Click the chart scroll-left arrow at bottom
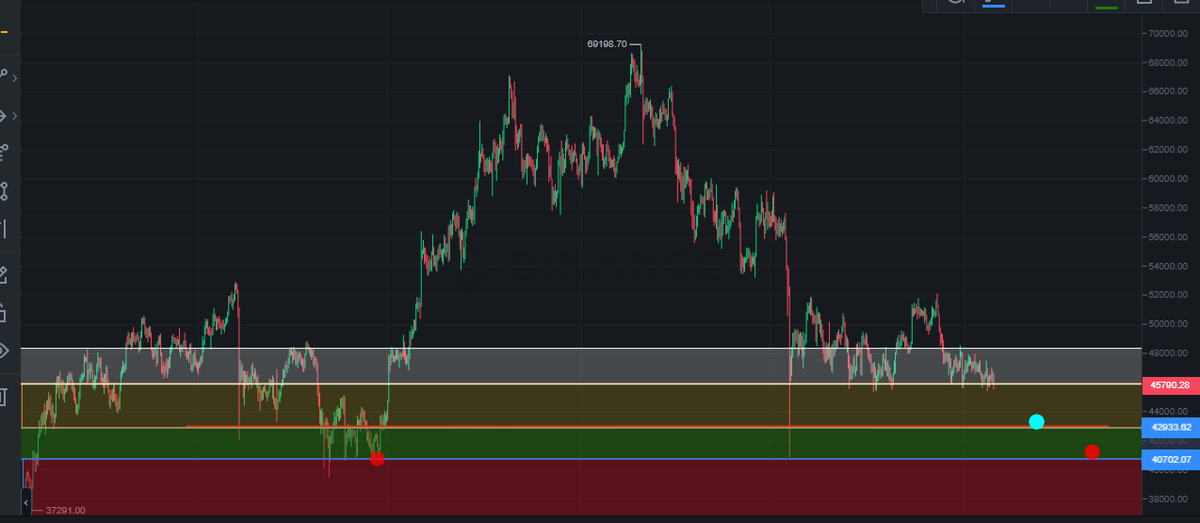Viewport: 1200px width, 523px height. click(27, 500)
